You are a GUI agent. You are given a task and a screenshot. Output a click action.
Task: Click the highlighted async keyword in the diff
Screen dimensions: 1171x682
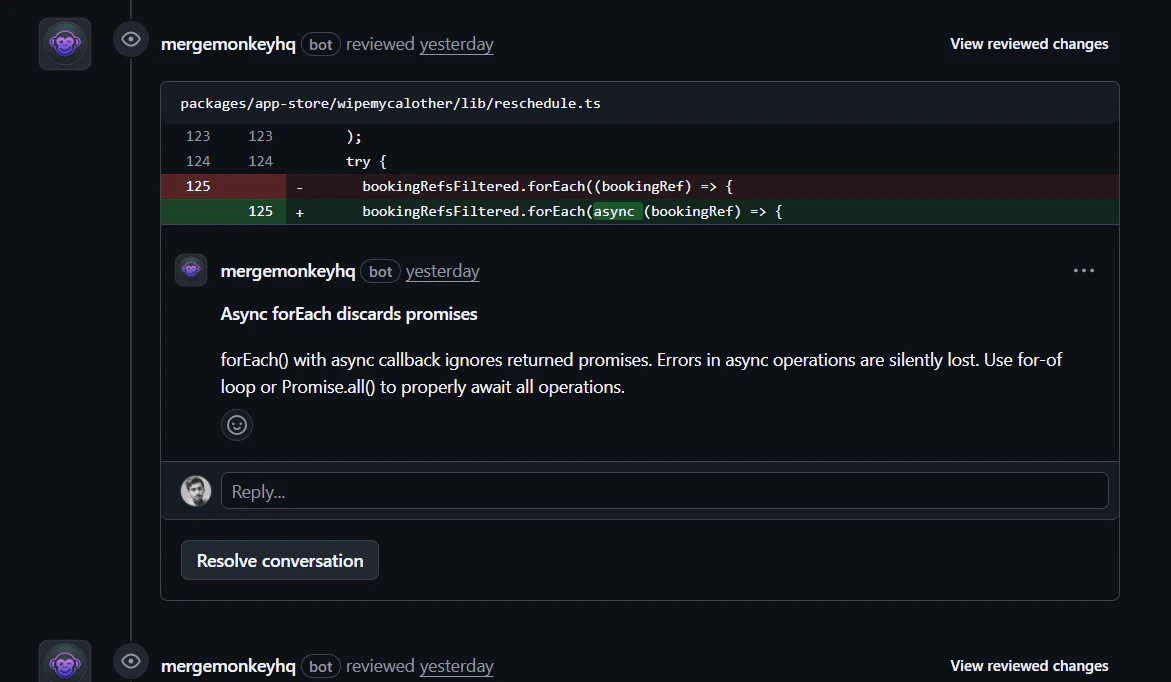tap(614, 211)
